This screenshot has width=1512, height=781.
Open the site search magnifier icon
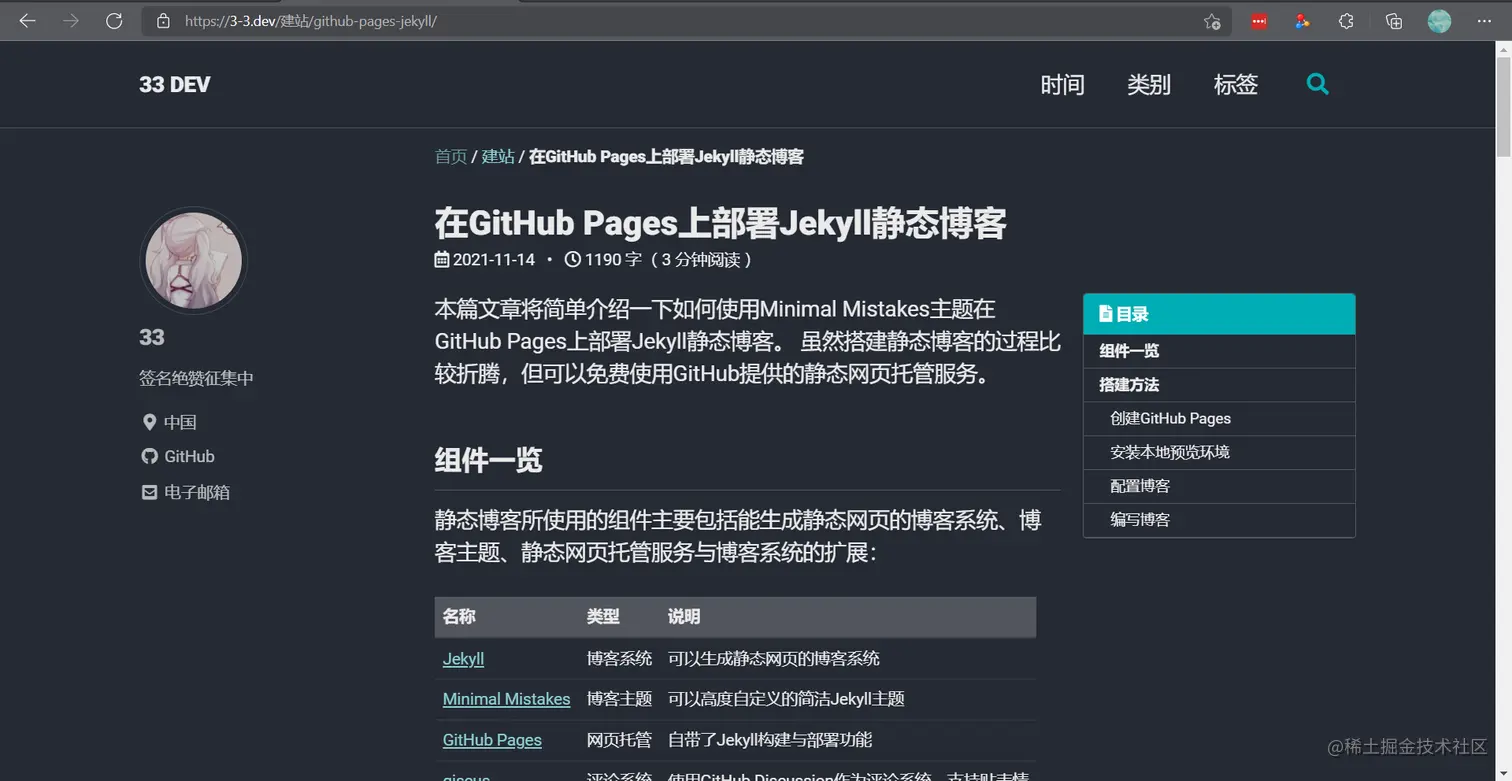click(1317, 84)
